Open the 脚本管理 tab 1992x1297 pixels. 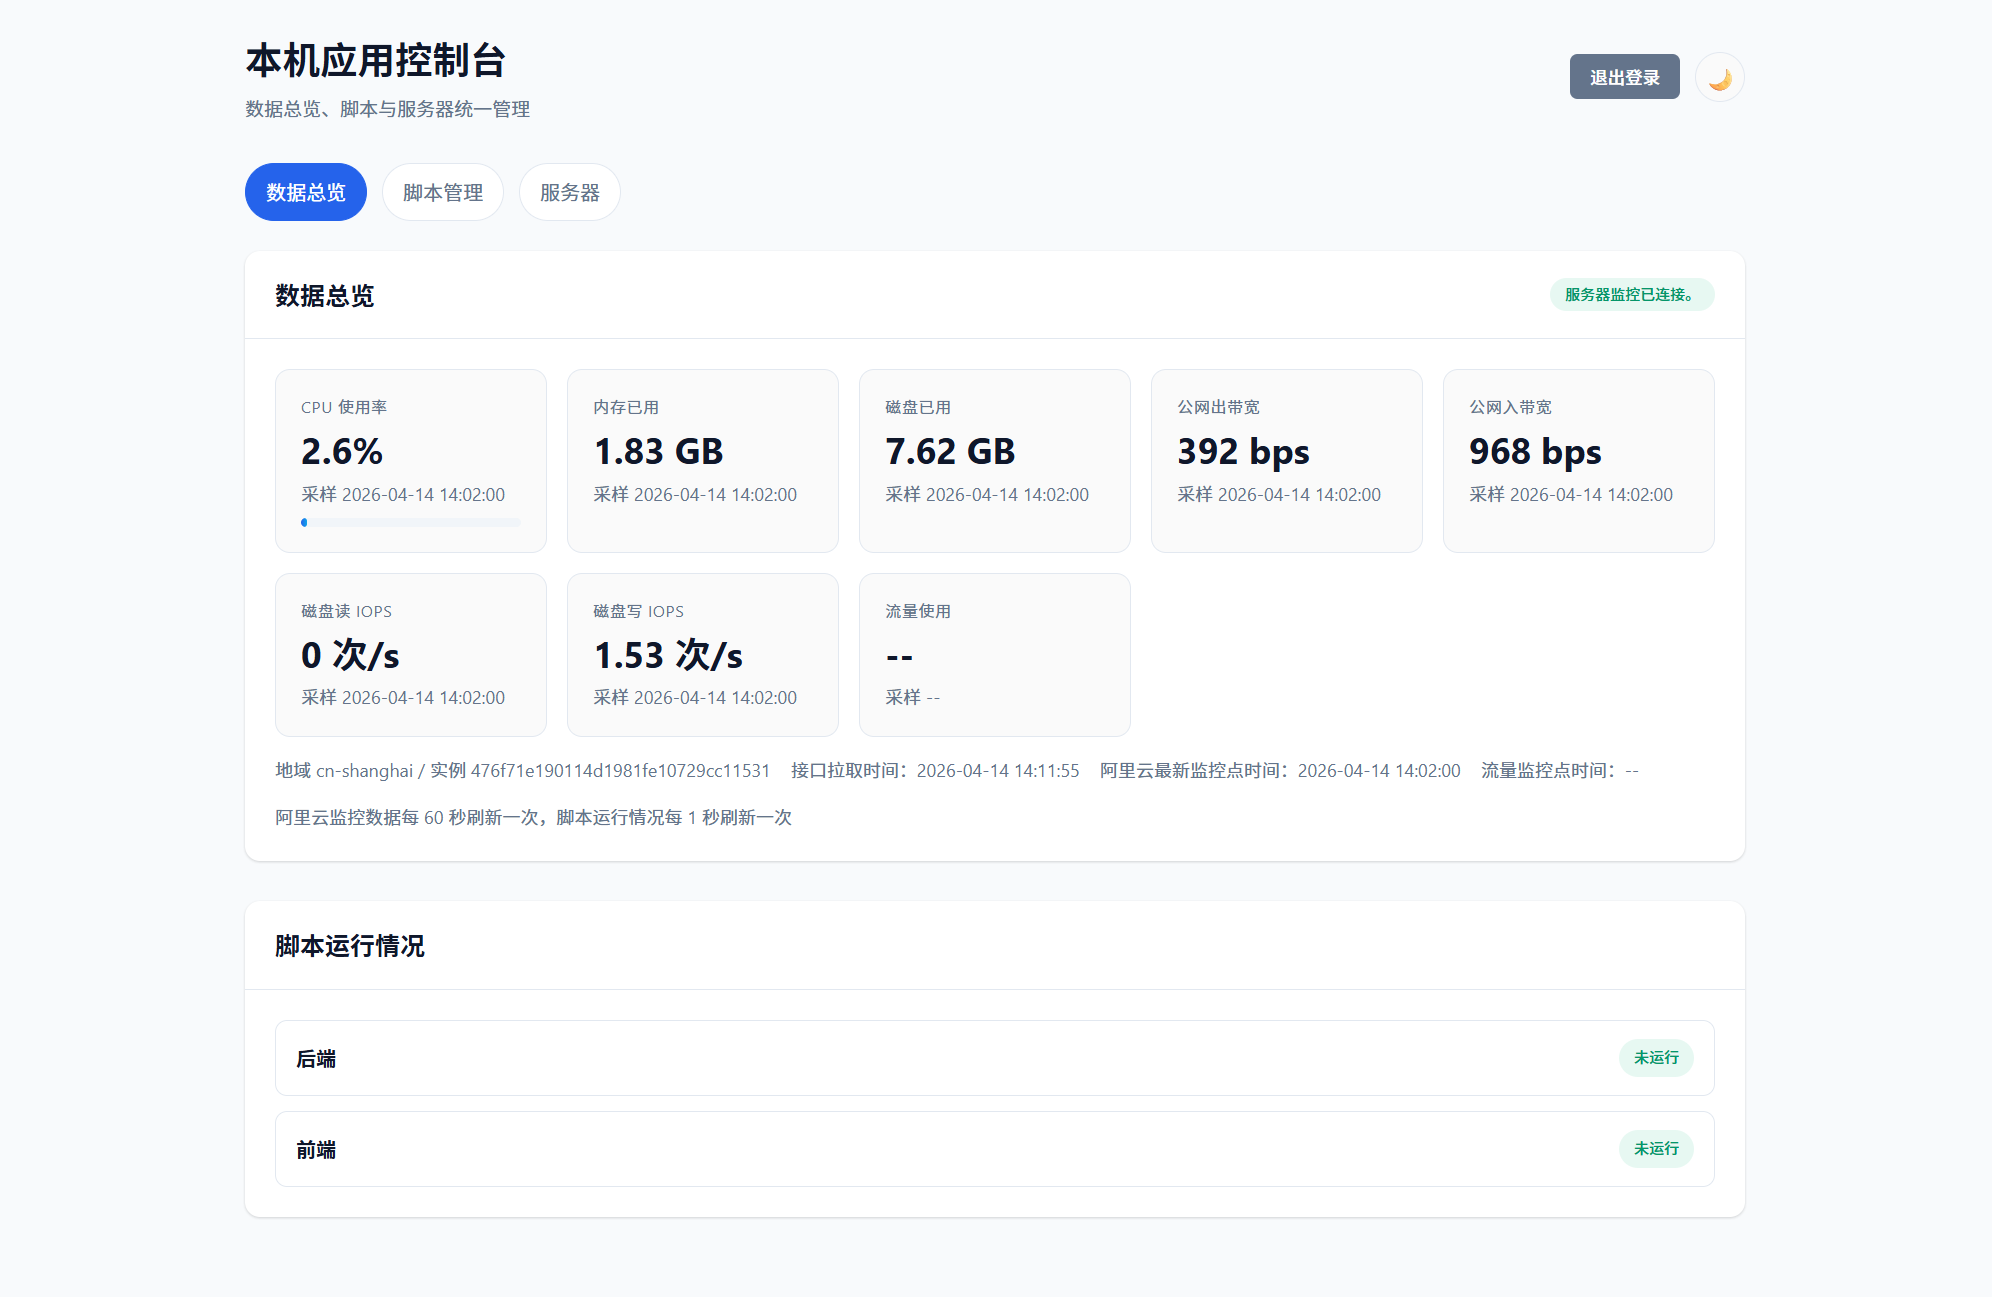pyautogui.click(x=442, y=192)
